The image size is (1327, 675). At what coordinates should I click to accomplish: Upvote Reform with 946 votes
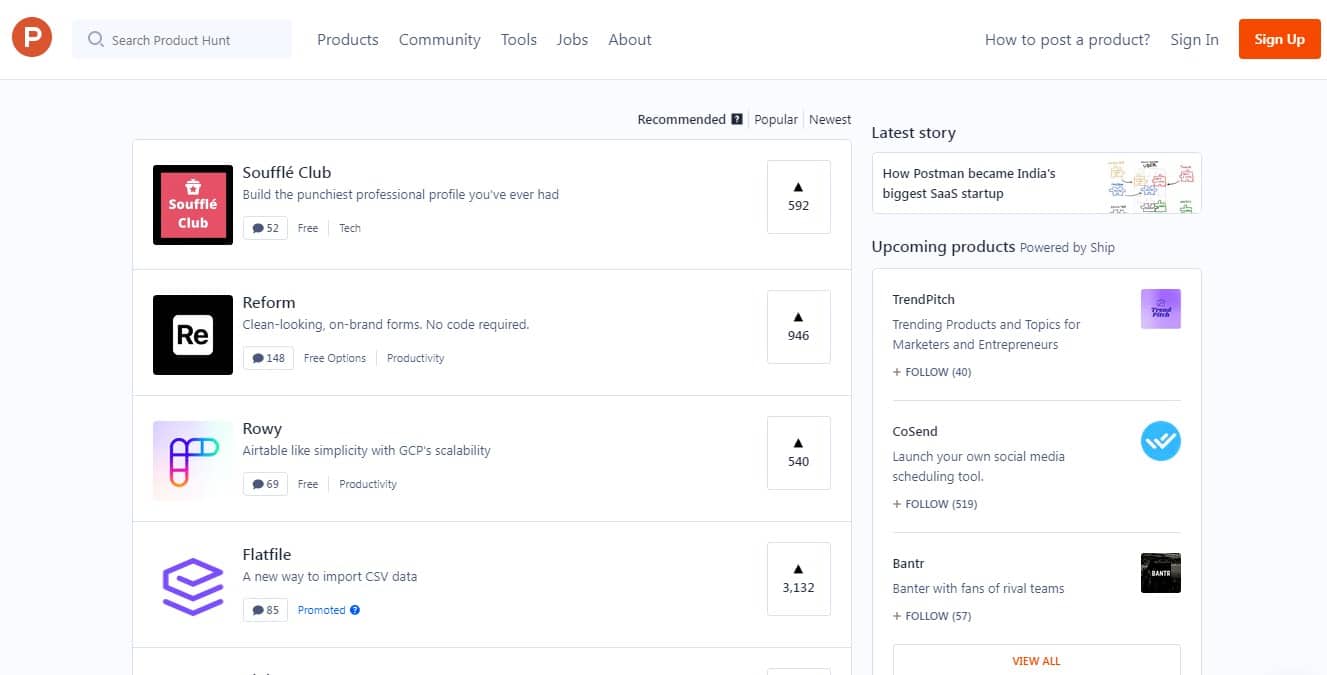coord(798,327)
